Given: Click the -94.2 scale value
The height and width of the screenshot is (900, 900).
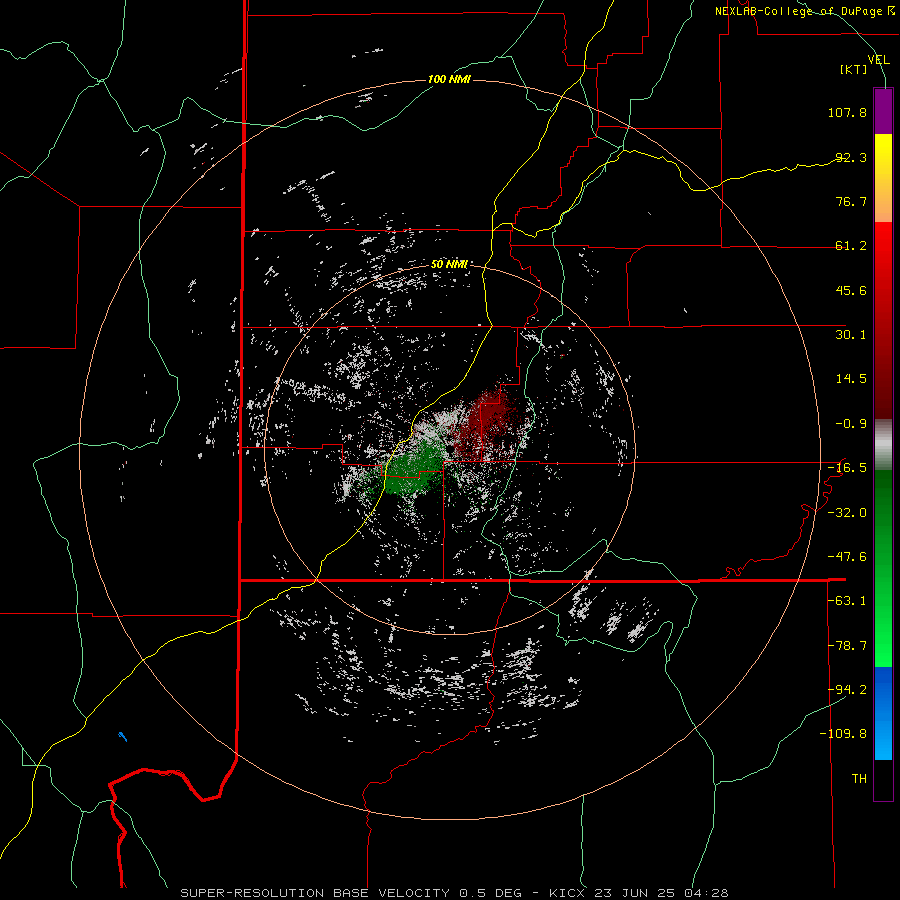Looking at the screenshot, I should [847, 689].
